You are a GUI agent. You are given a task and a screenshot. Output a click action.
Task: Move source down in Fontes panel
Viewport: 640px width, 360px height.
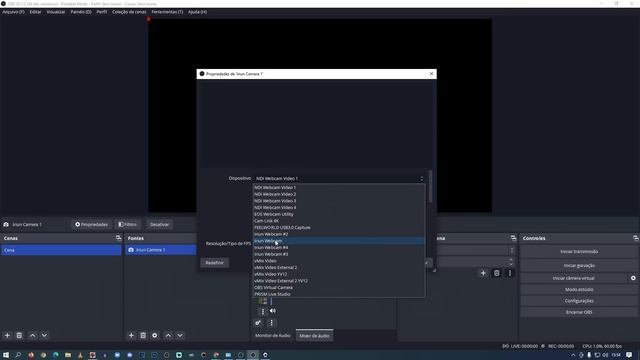coord(180,336)
